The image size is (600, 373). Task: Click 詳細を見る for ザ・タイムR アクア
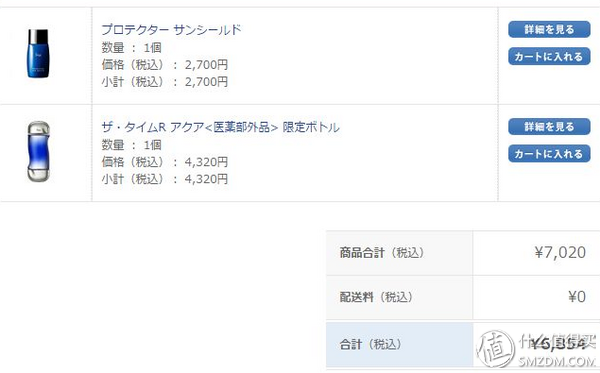tap(549, 127)
